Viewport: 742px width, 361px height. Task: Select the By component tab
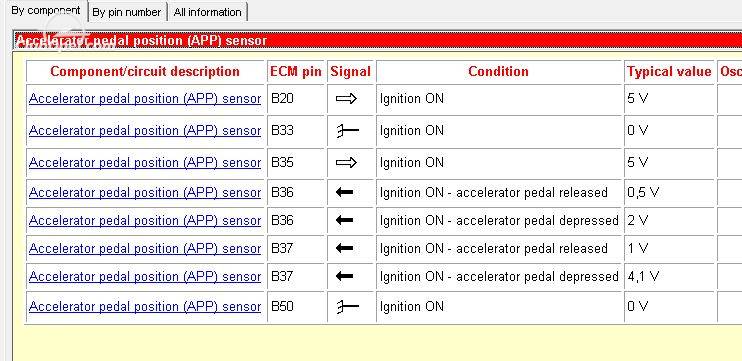45,11
